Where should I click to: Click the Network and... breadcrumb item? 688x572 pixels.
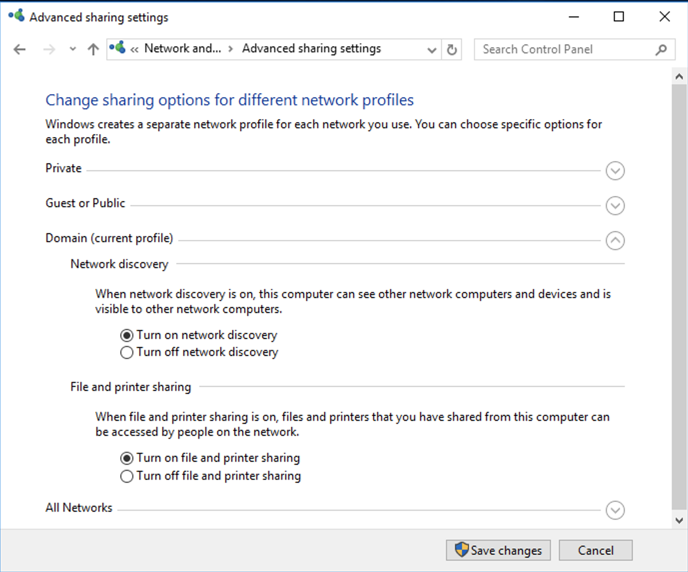[182, 49]
